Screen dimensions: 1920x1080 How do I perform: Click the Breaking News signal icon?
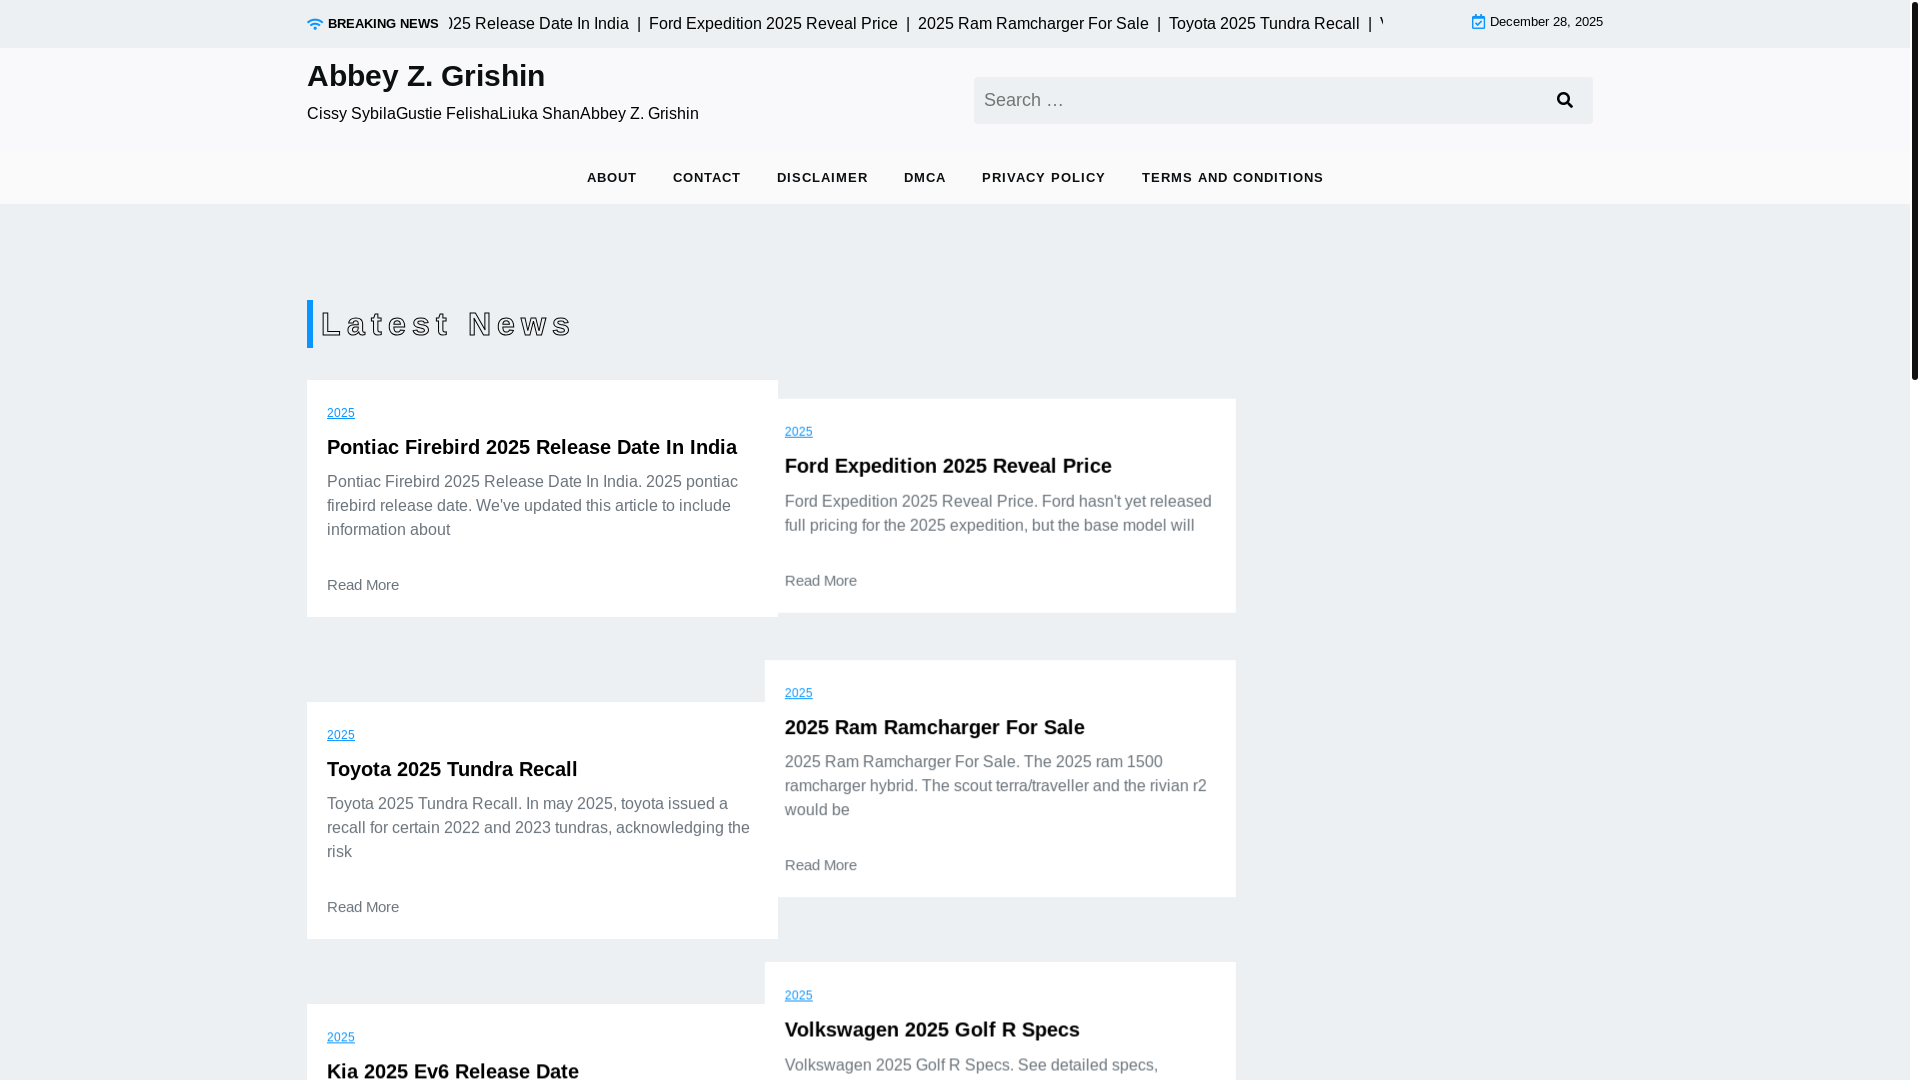pyautogui.click(x=315, y=24)
